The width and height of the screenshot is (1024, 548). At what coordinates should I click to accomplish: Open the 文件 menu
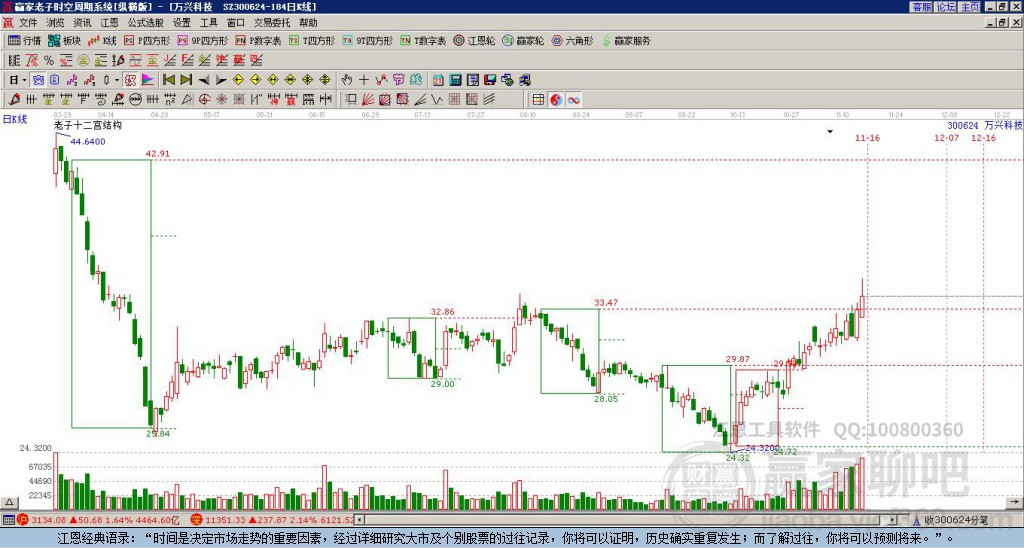pos(28,23)
